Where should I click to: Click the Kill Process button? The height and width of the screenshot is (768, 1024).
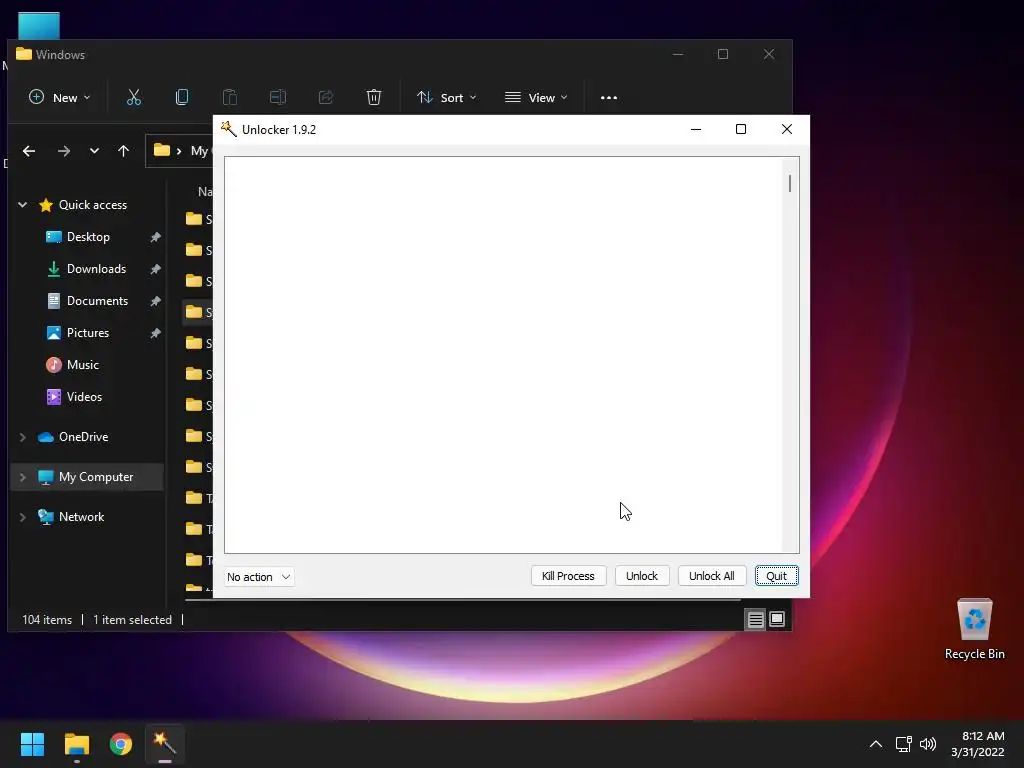pyautogui.click(x=568, y=576)
